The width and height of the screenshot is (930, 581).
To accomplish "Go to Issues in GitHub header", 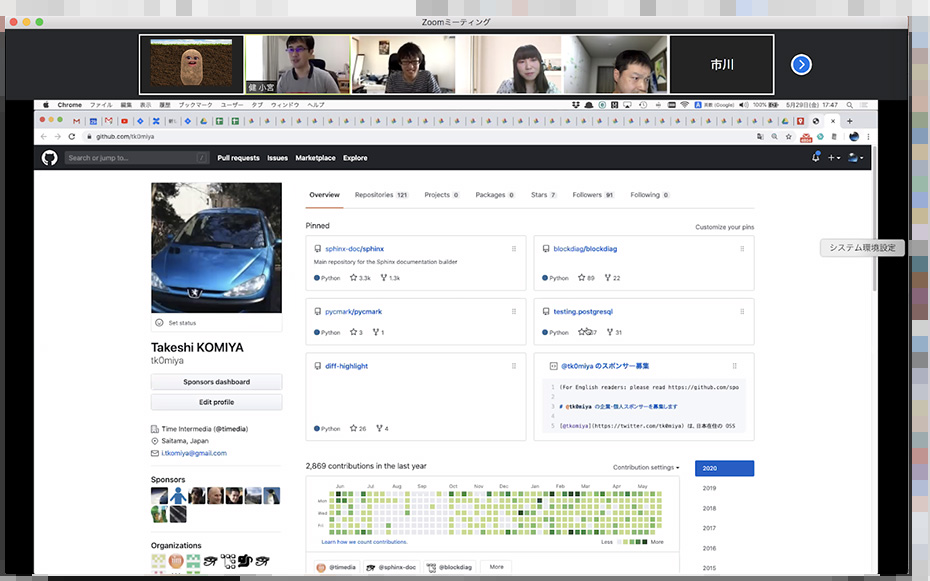I will 278,158.
